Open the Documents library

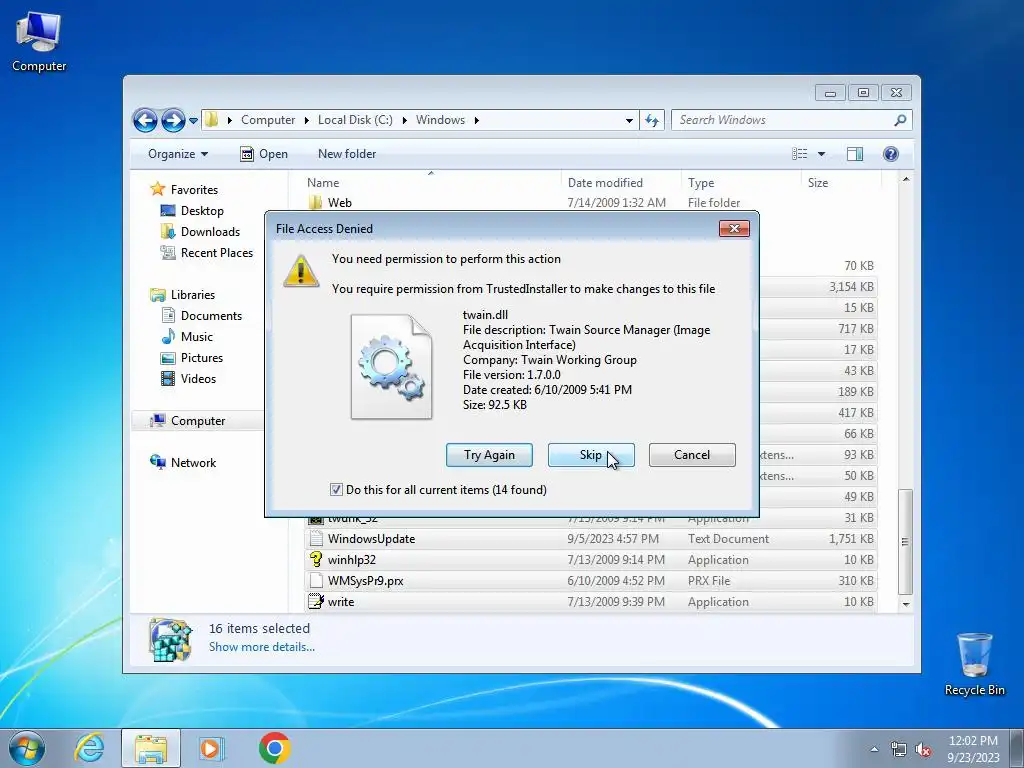tap(211, 316)
